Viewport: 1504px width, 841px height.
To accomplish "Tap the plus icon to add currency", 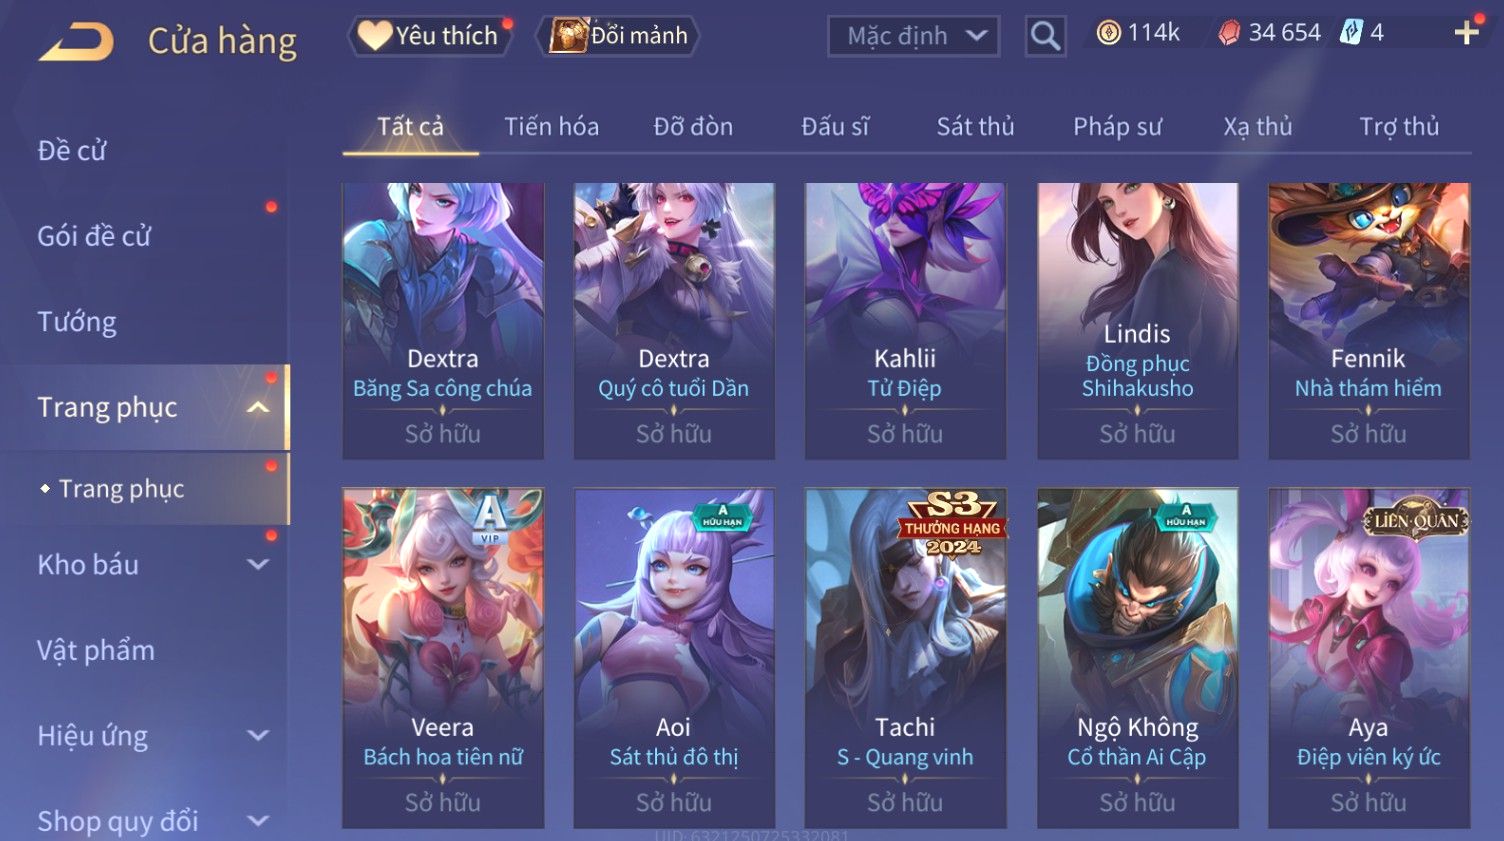I will [x=1466, y=33].
